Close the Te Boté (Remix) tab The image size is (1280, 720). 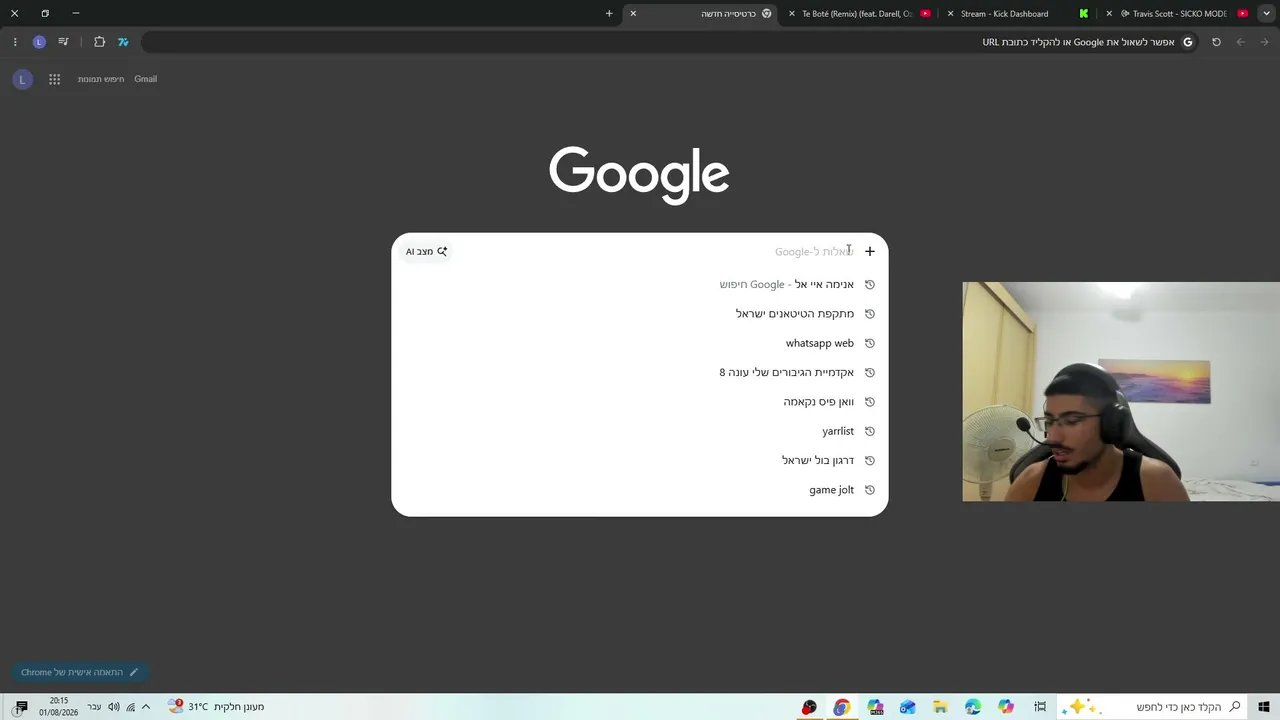[x=792, y=14]
